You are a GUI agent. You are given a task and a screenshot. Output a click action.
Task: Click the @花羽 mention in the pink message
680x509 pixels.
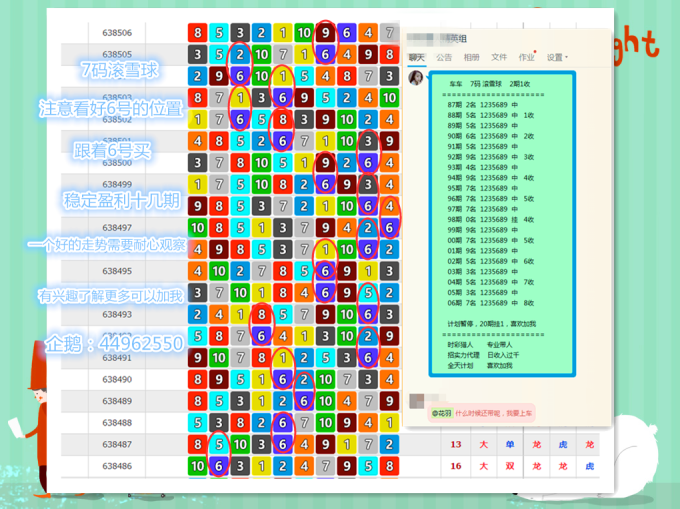(x=441, y=412)
